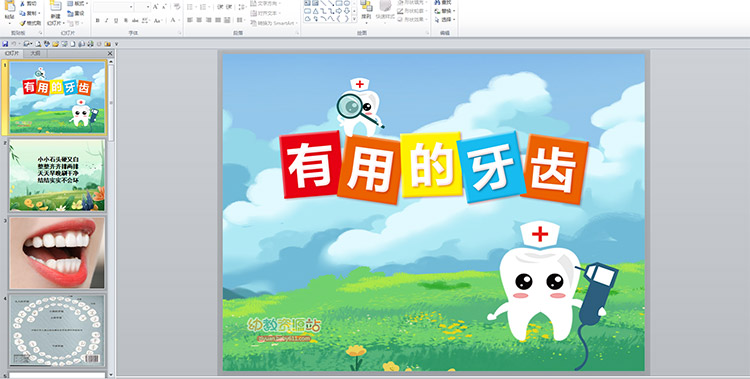Toggle Bold text formatting
Viewport: 750px width, 379px height.
[x=98, y=20]
